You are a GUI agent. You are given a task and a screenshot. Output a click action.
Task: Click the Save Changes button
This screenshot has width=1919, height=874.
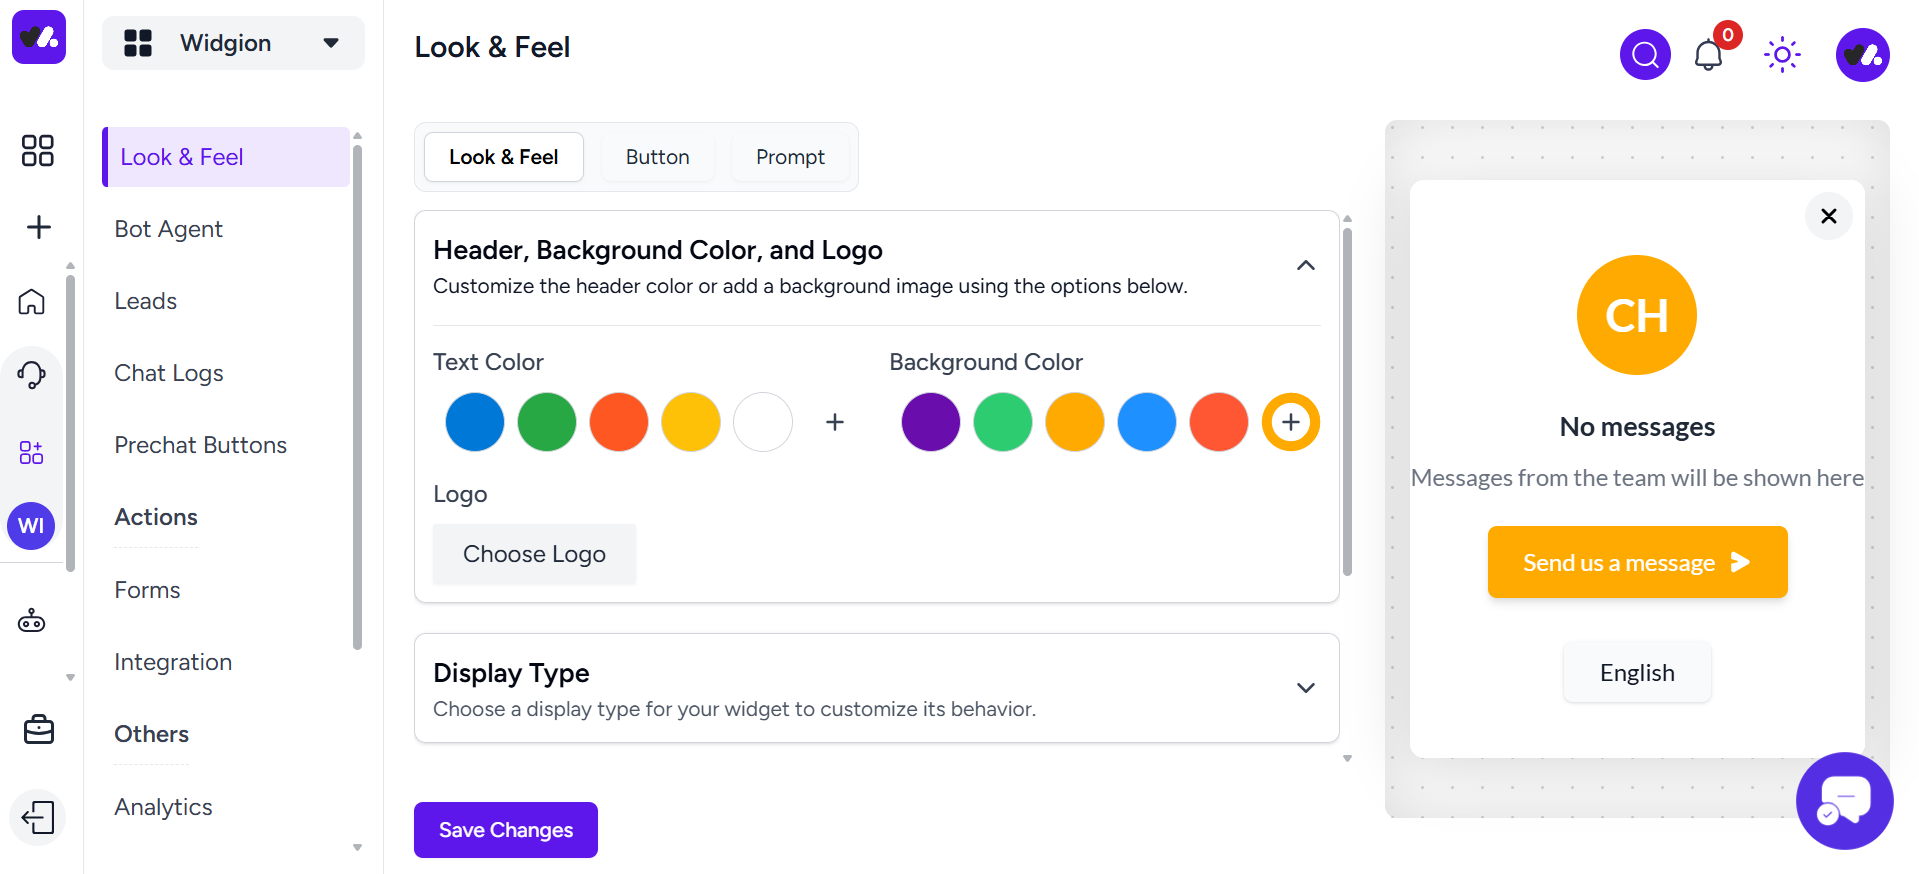click(x=506, y=830)
